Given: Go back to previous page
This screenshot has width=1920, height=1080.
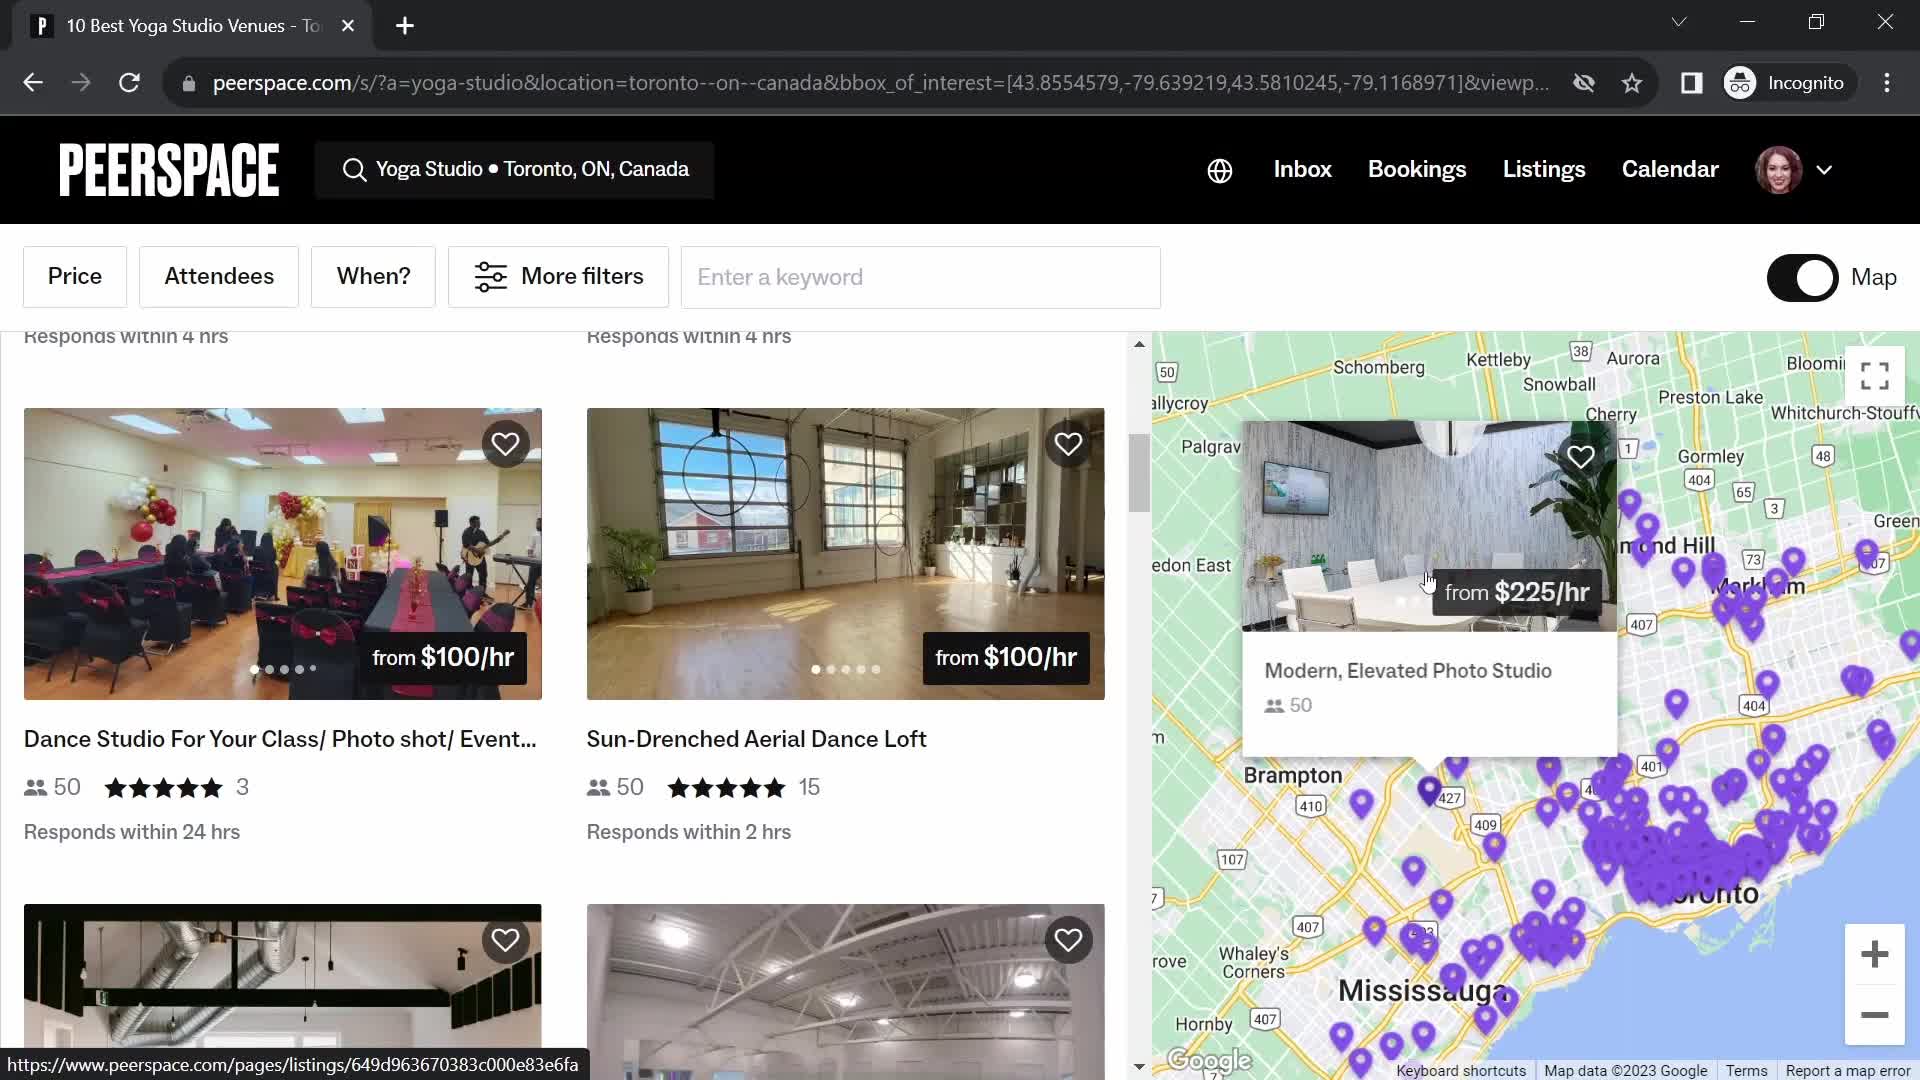Looking at the screenshot, I should click(x=33, y=83).
